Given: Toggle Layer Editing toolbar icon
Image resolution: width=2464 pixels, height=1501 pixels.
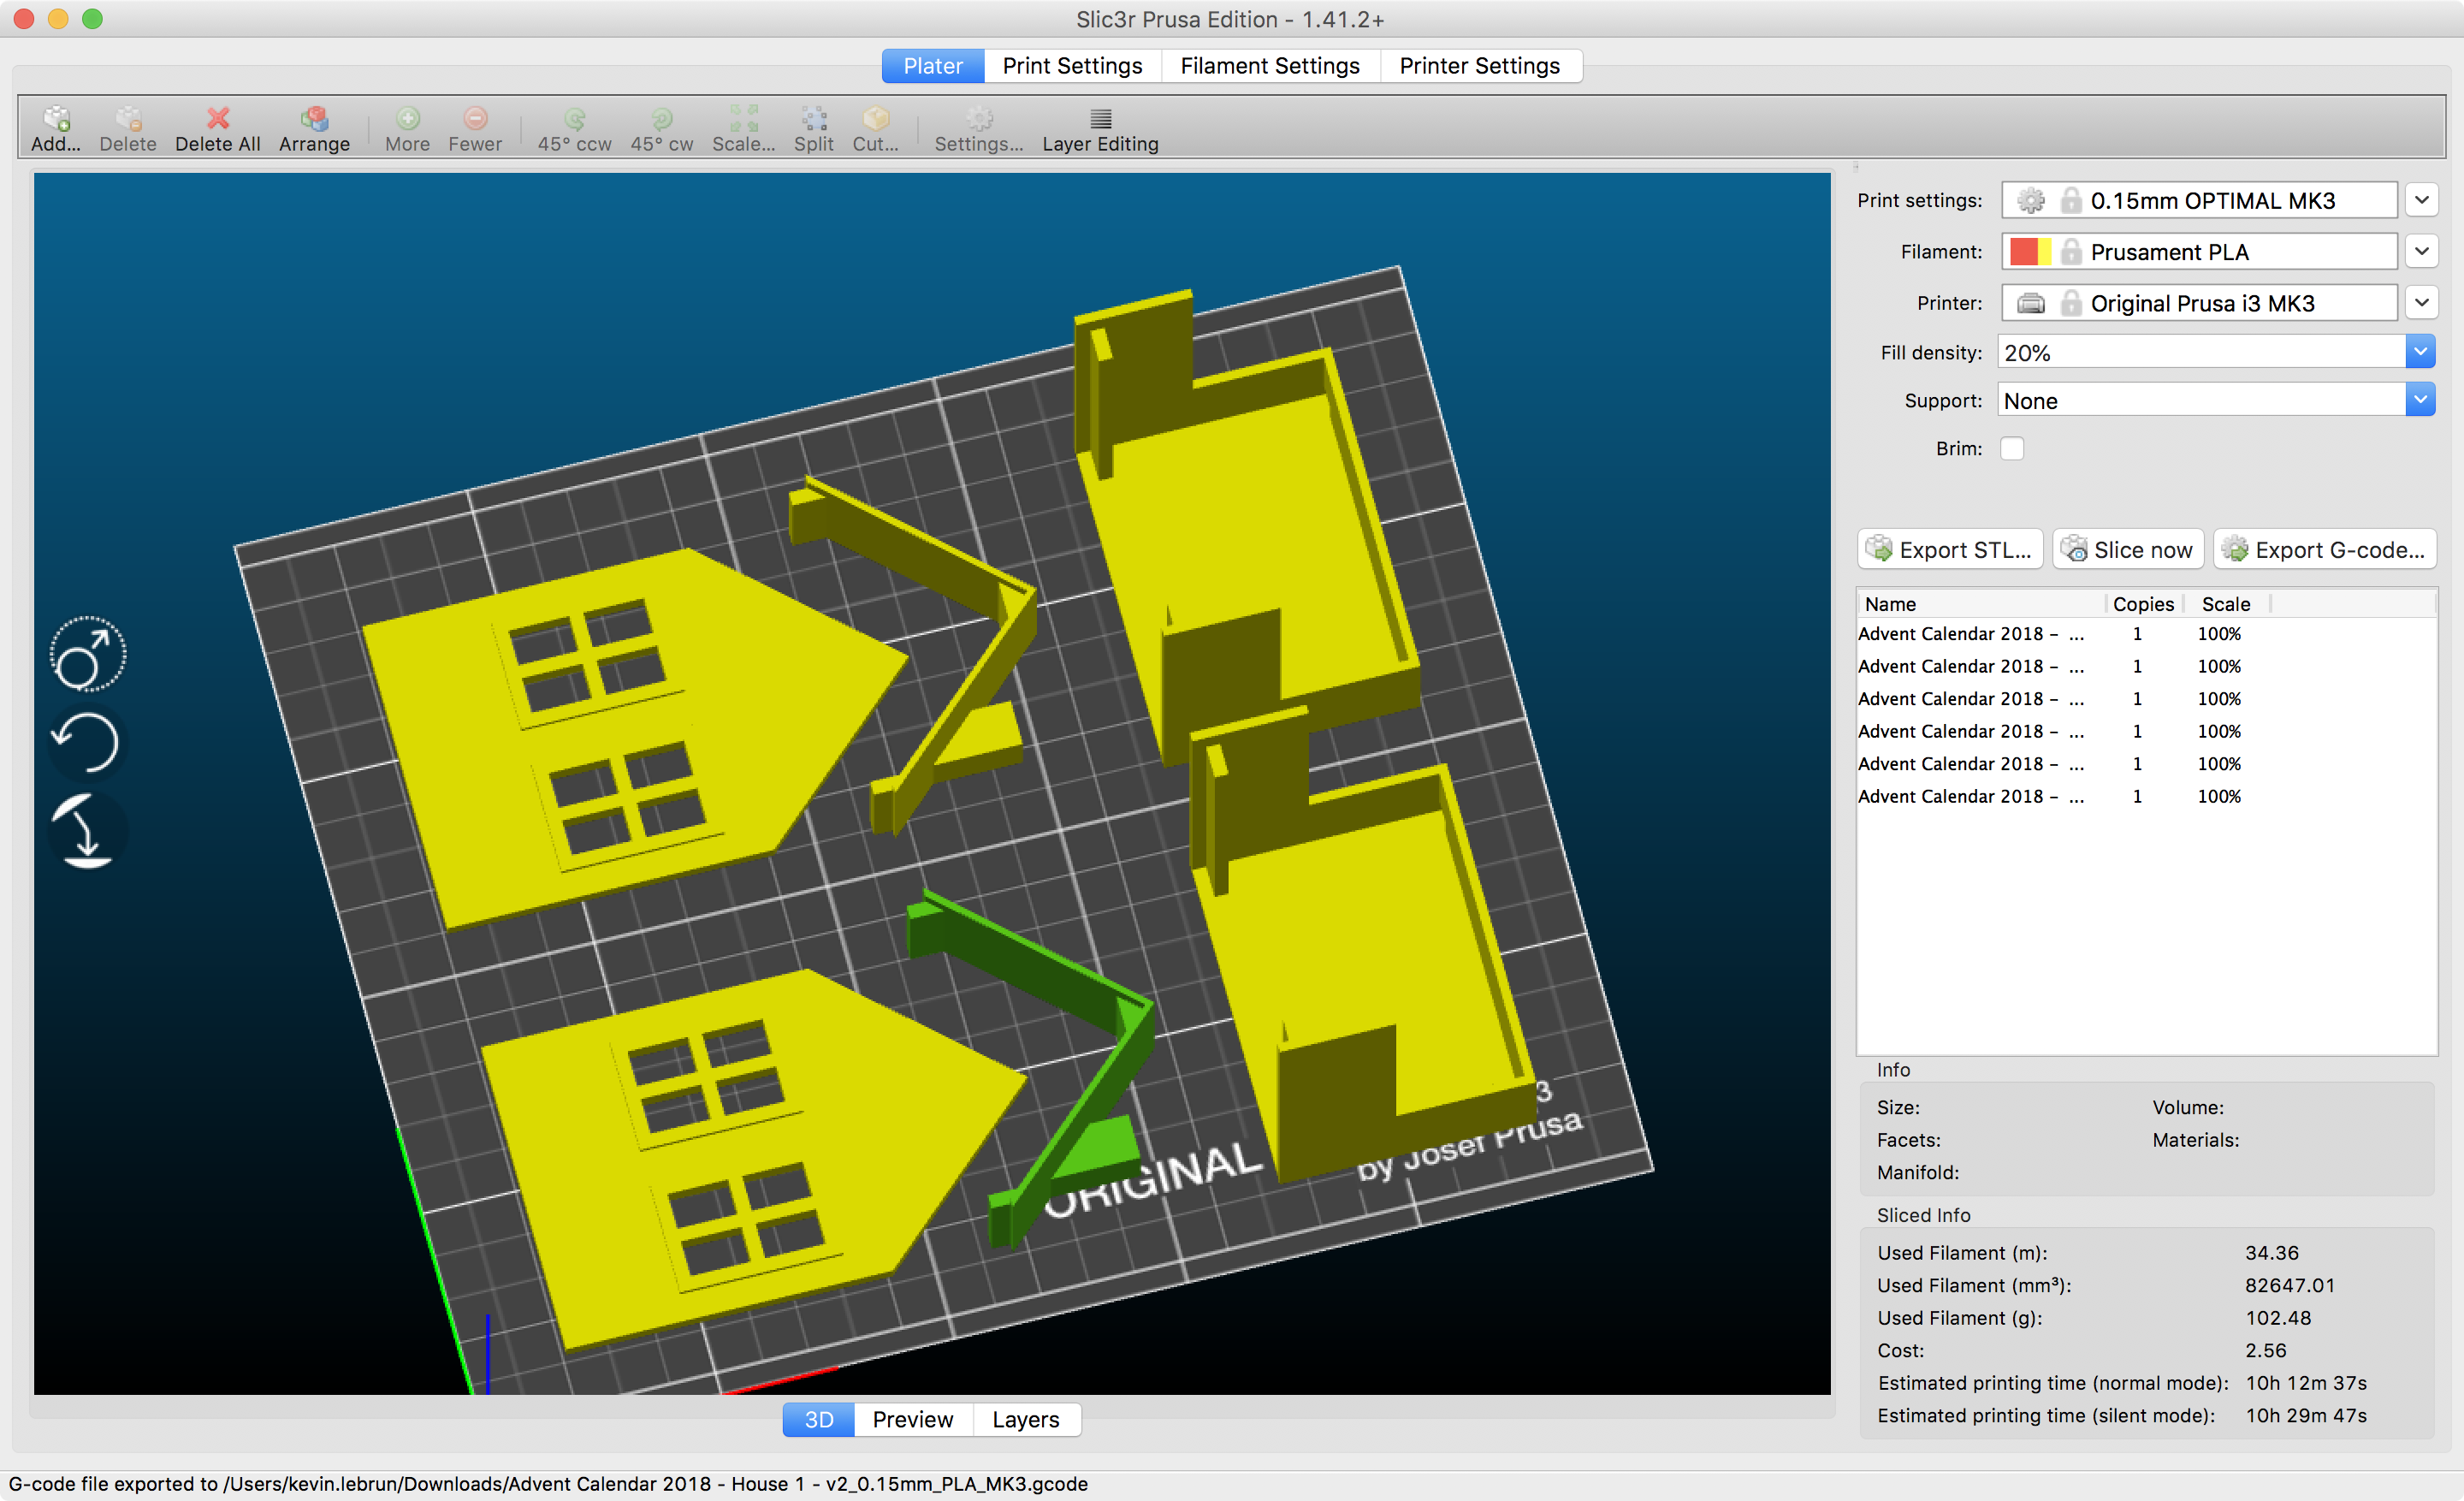Looking at the screenshot, I should pos(1100,129).
